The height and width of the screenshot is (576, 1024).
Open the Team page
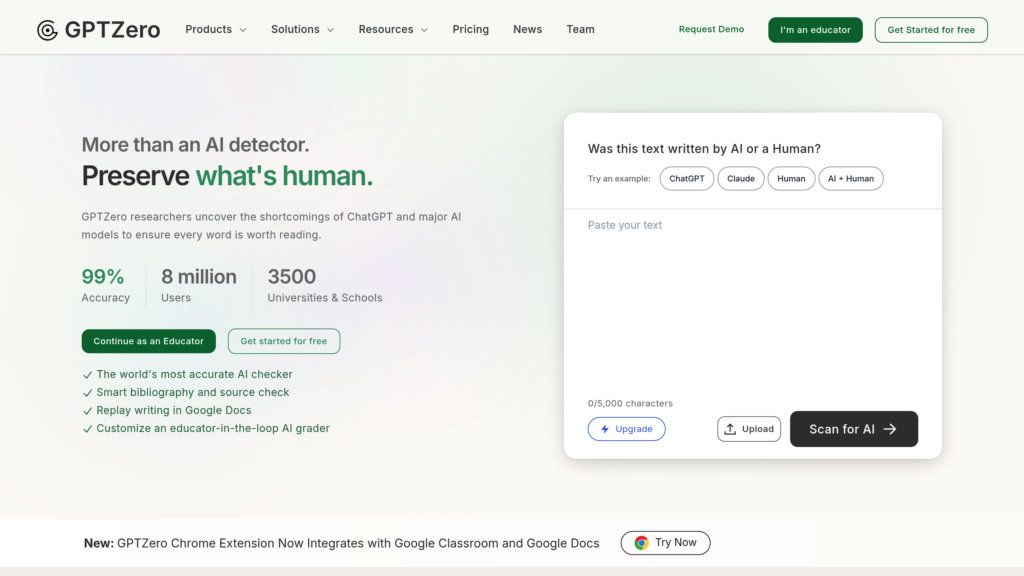pyautogui.click(x=580, y=29)
